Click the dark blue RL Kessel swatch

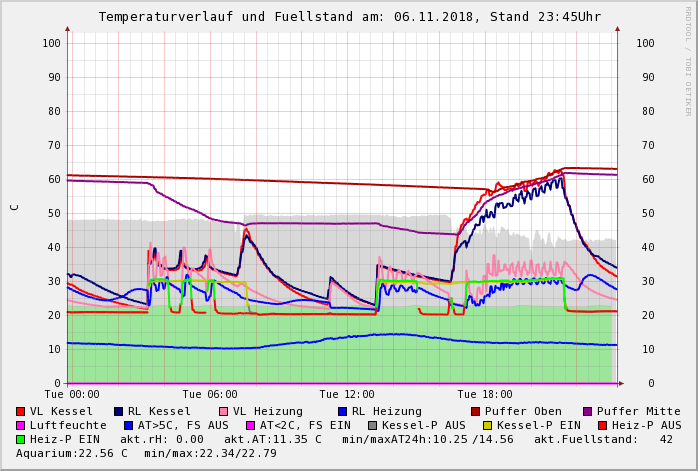pos(119,412)
